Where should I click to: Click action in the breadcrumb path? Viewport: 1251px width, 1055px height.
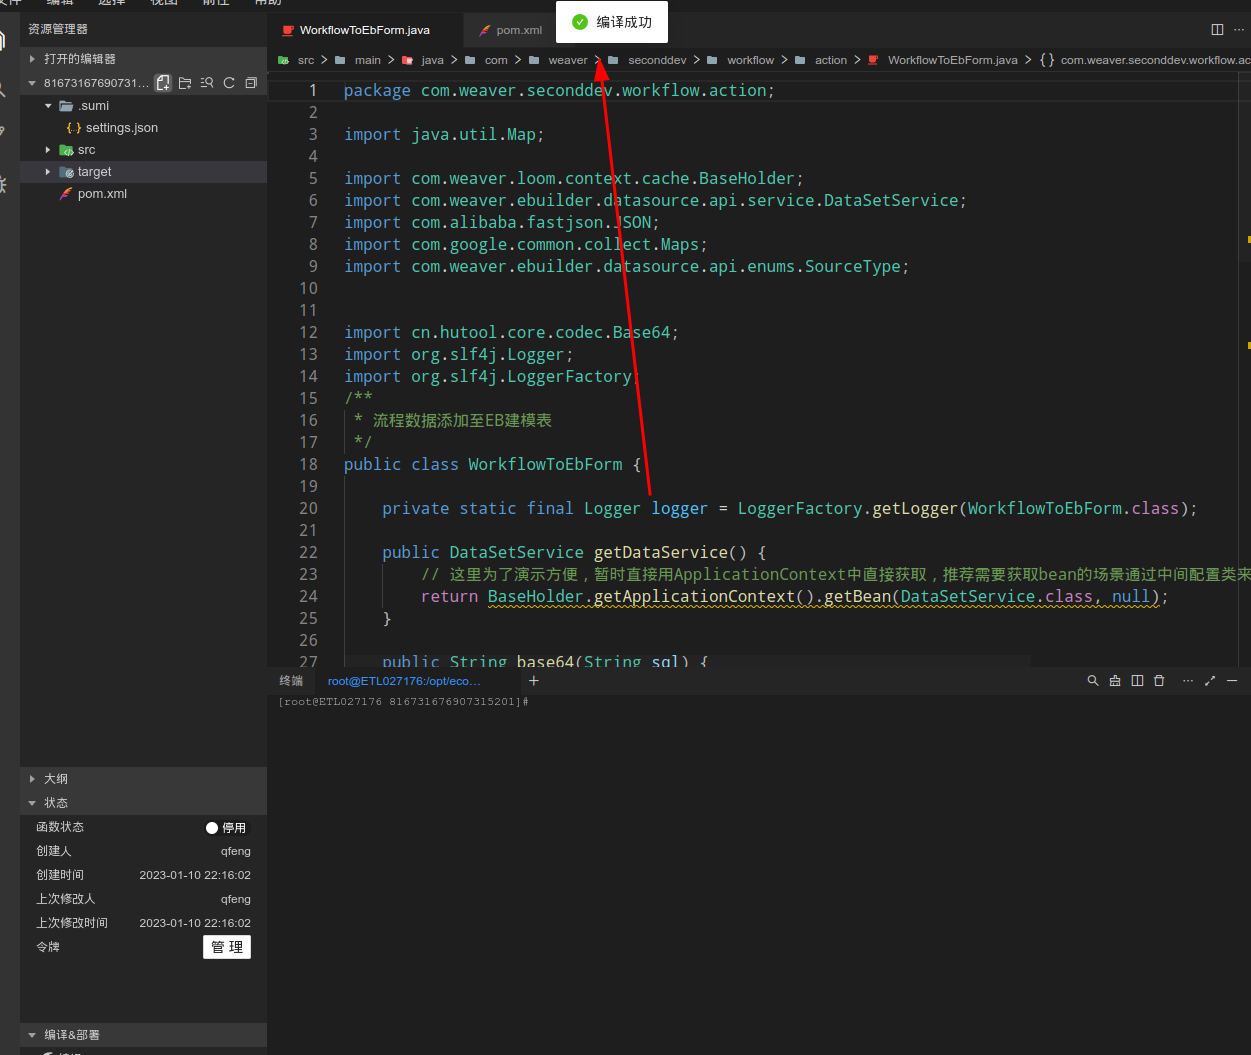click(831, 60)
